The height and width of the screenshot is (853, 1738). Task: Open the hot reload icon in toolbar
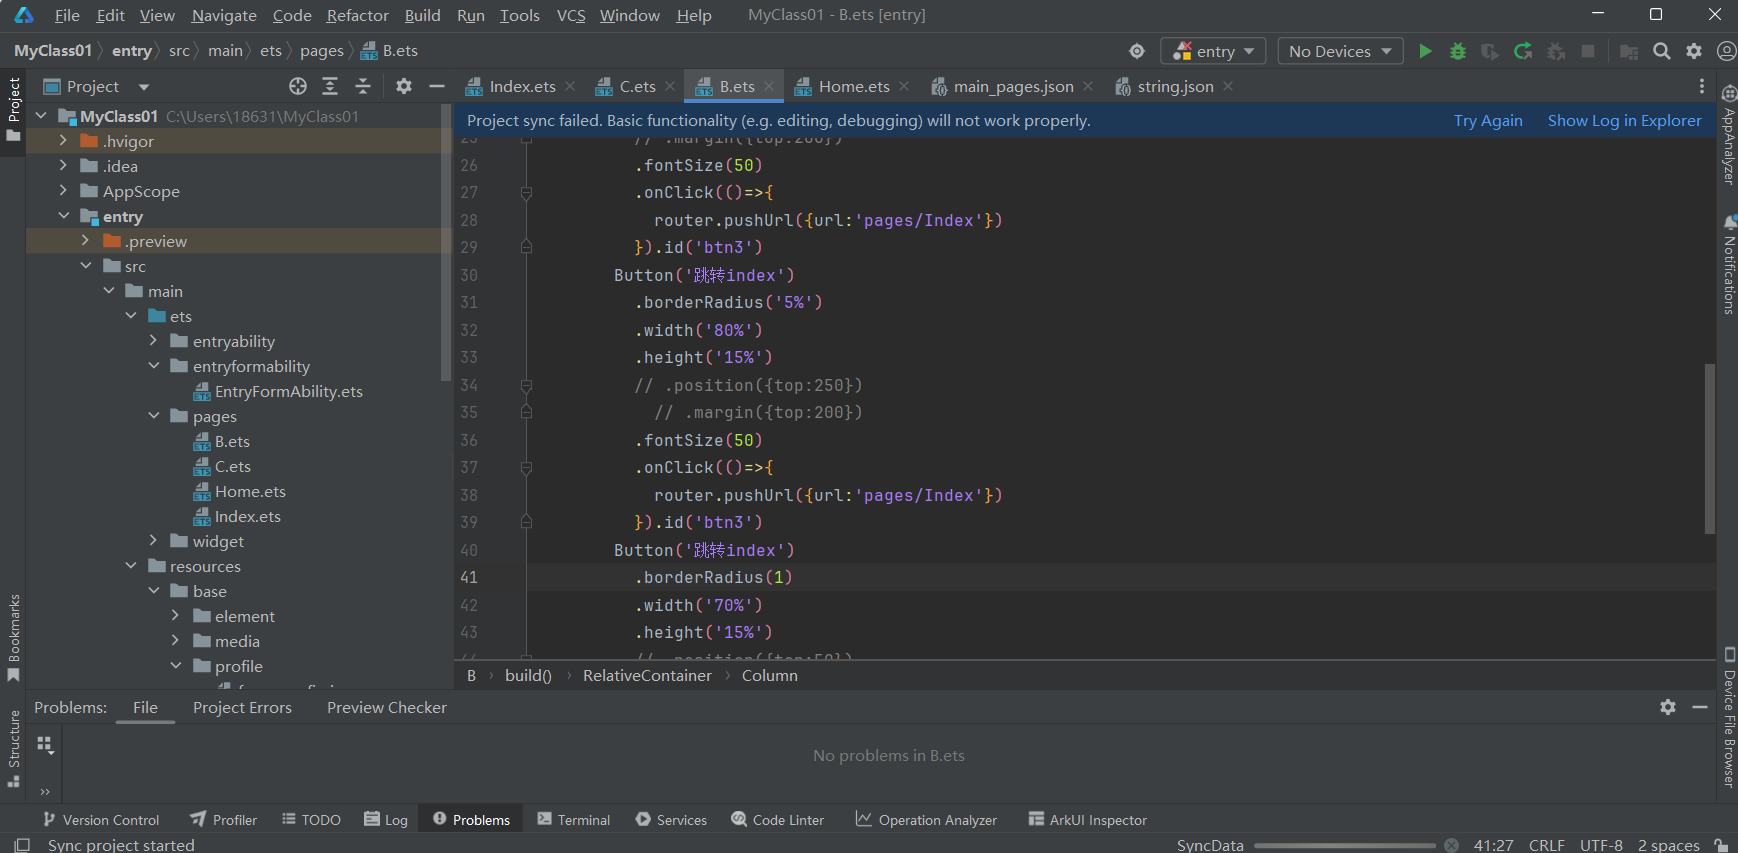(x=1523, y=51)
